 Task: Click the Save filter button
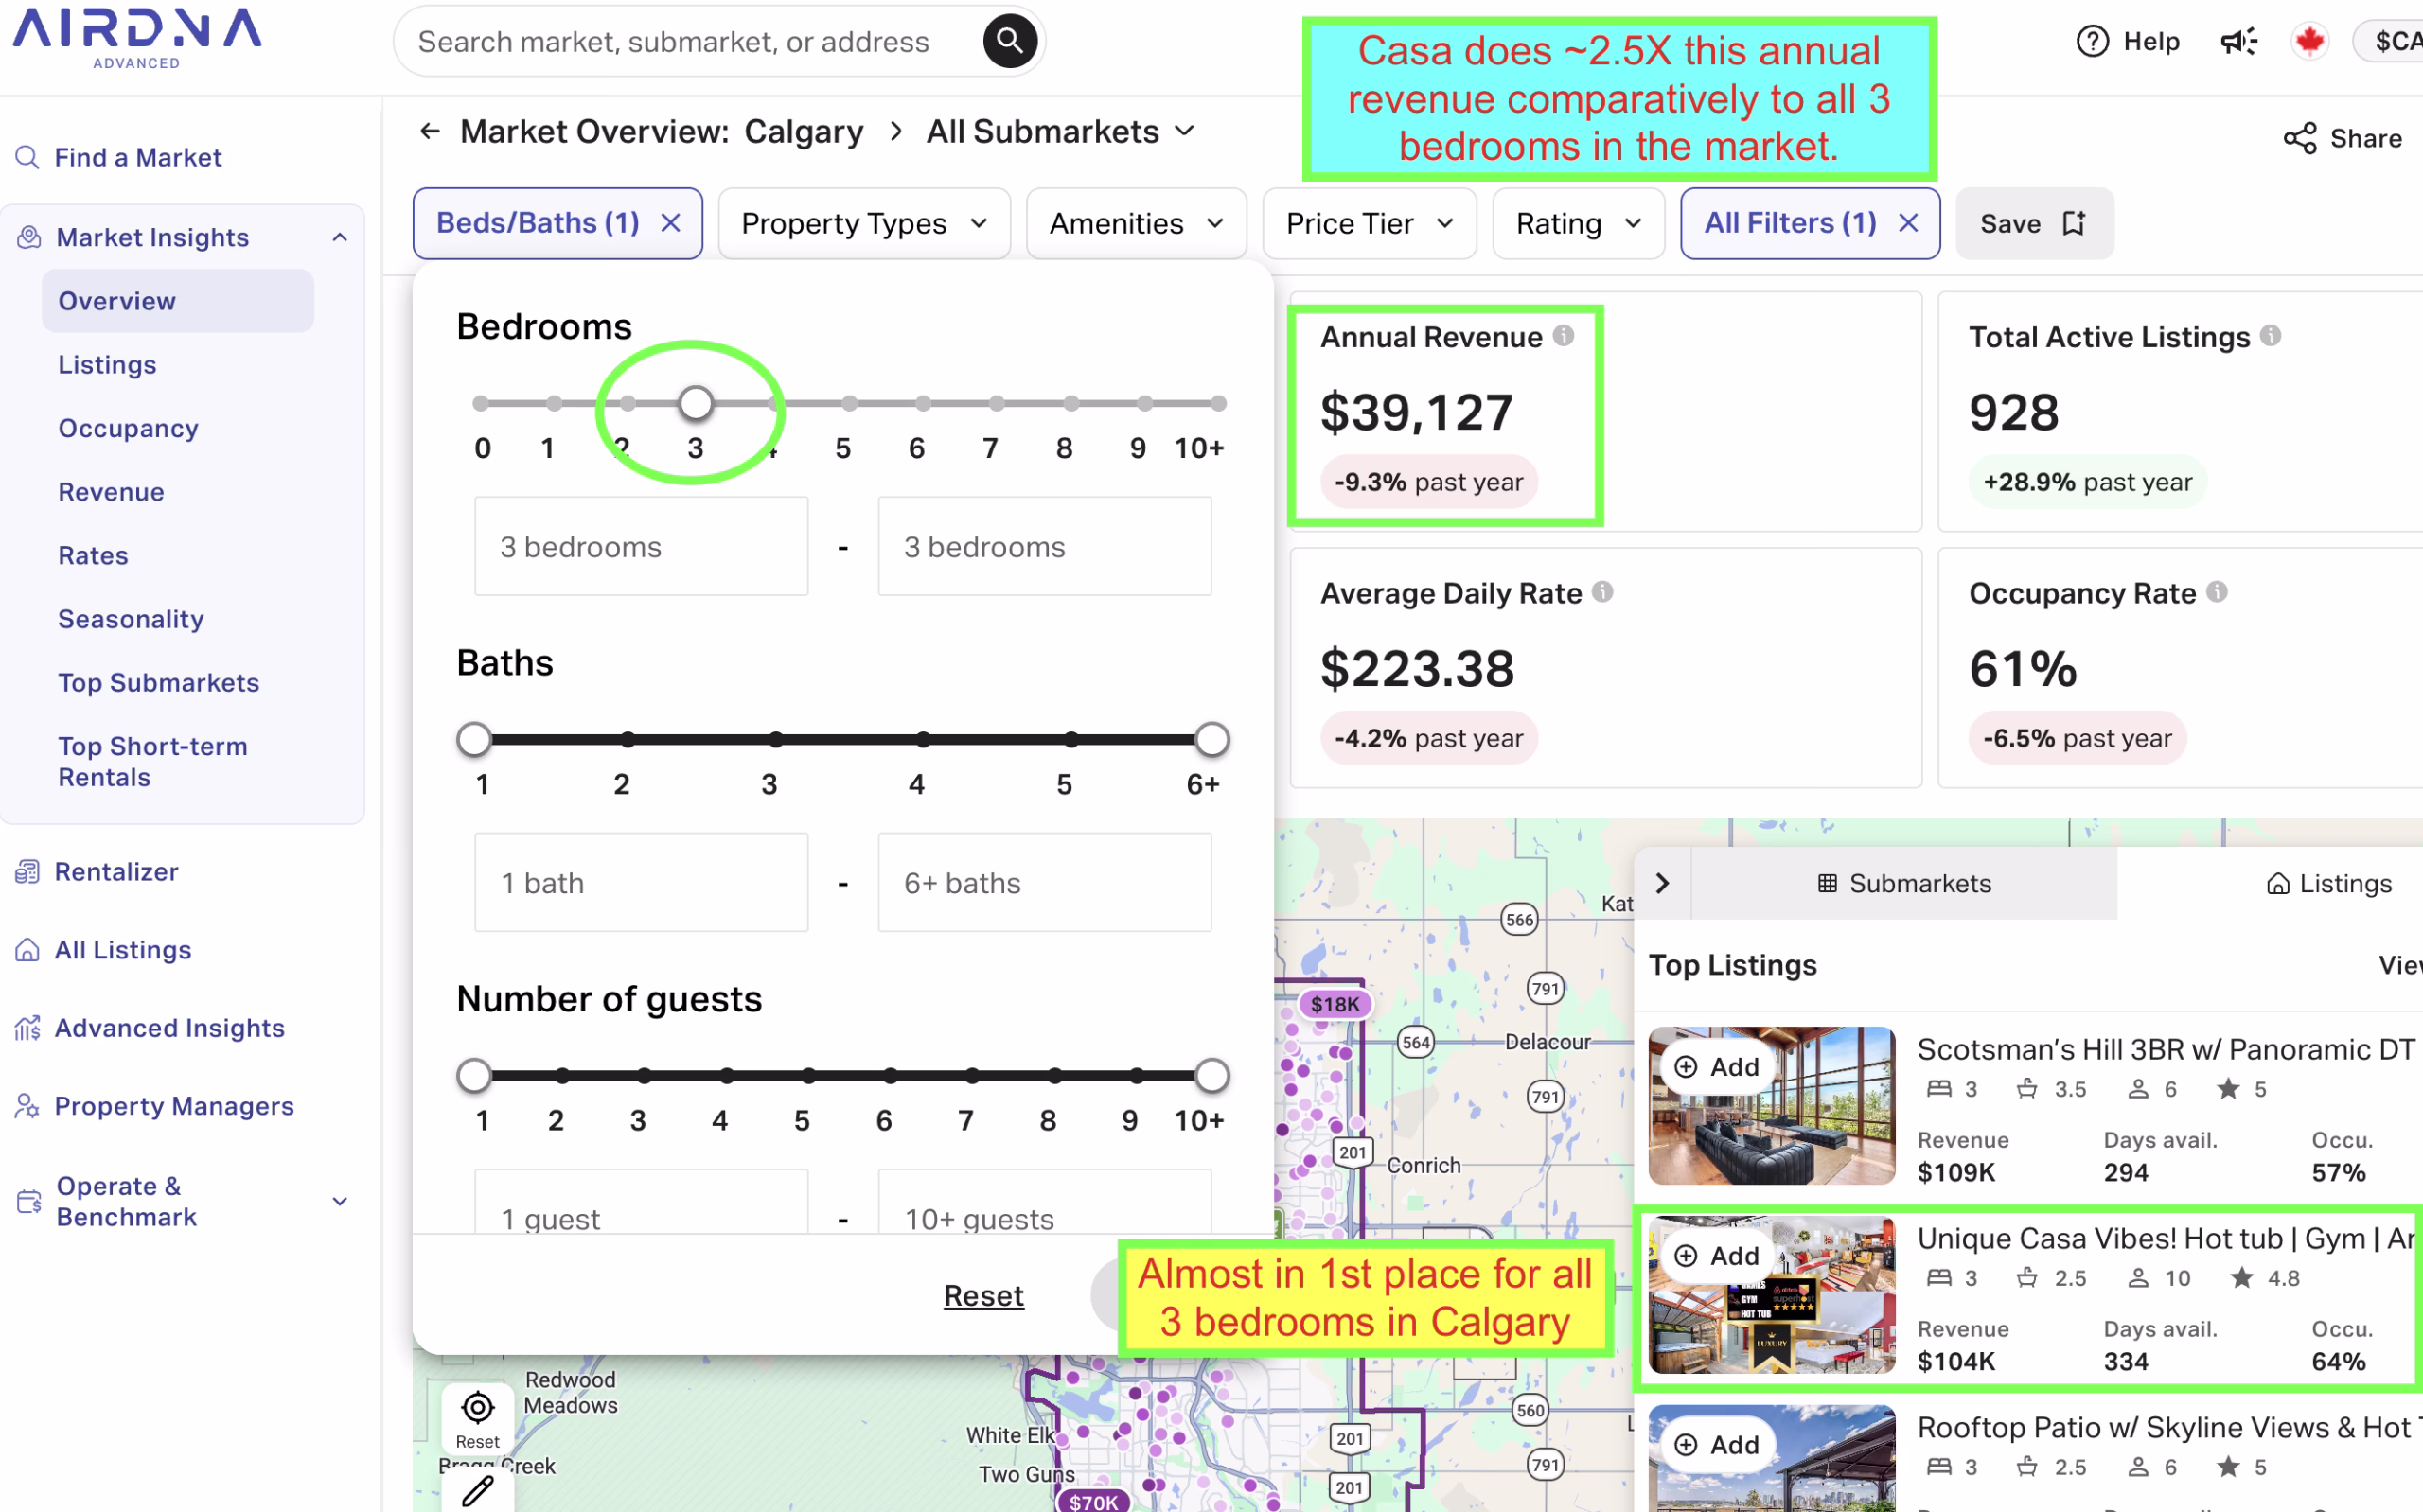pos(2034,223)
